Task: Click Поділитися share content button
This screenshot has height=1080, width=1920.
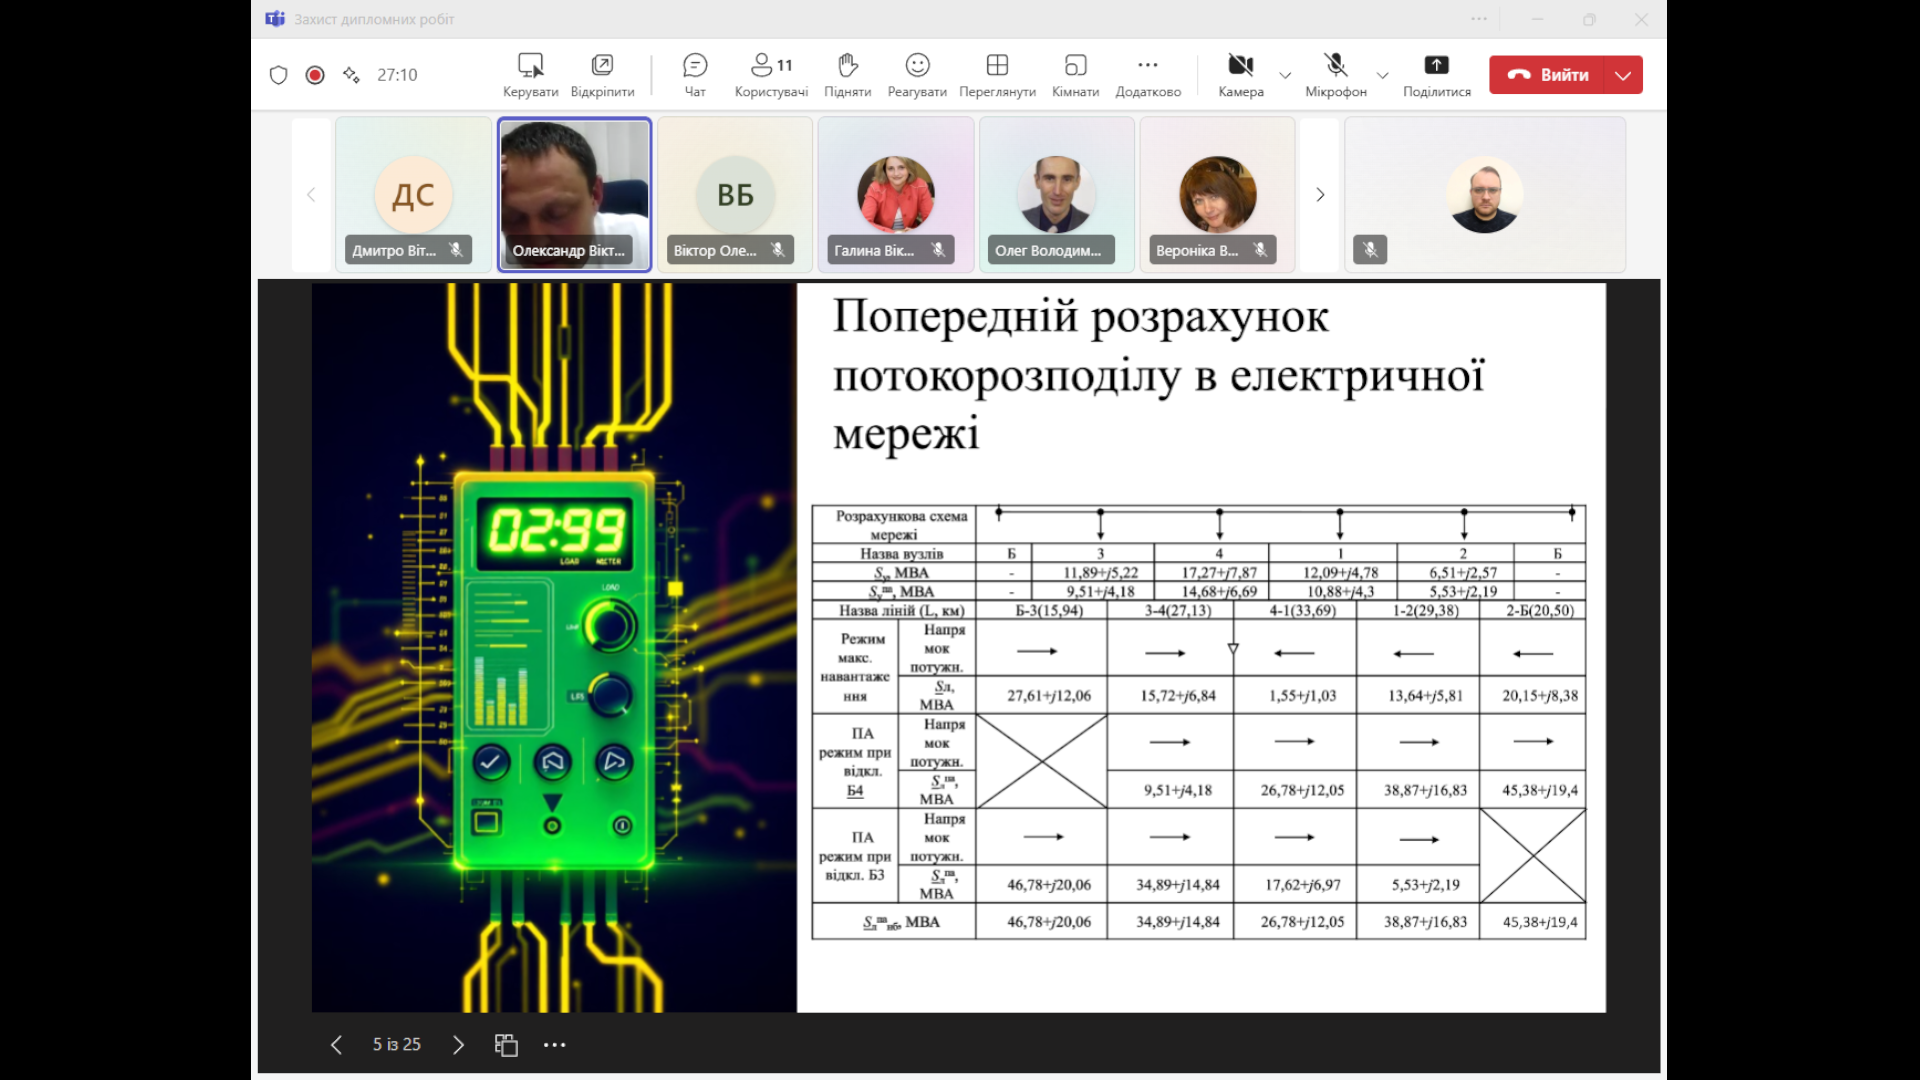Action: 1436,75
